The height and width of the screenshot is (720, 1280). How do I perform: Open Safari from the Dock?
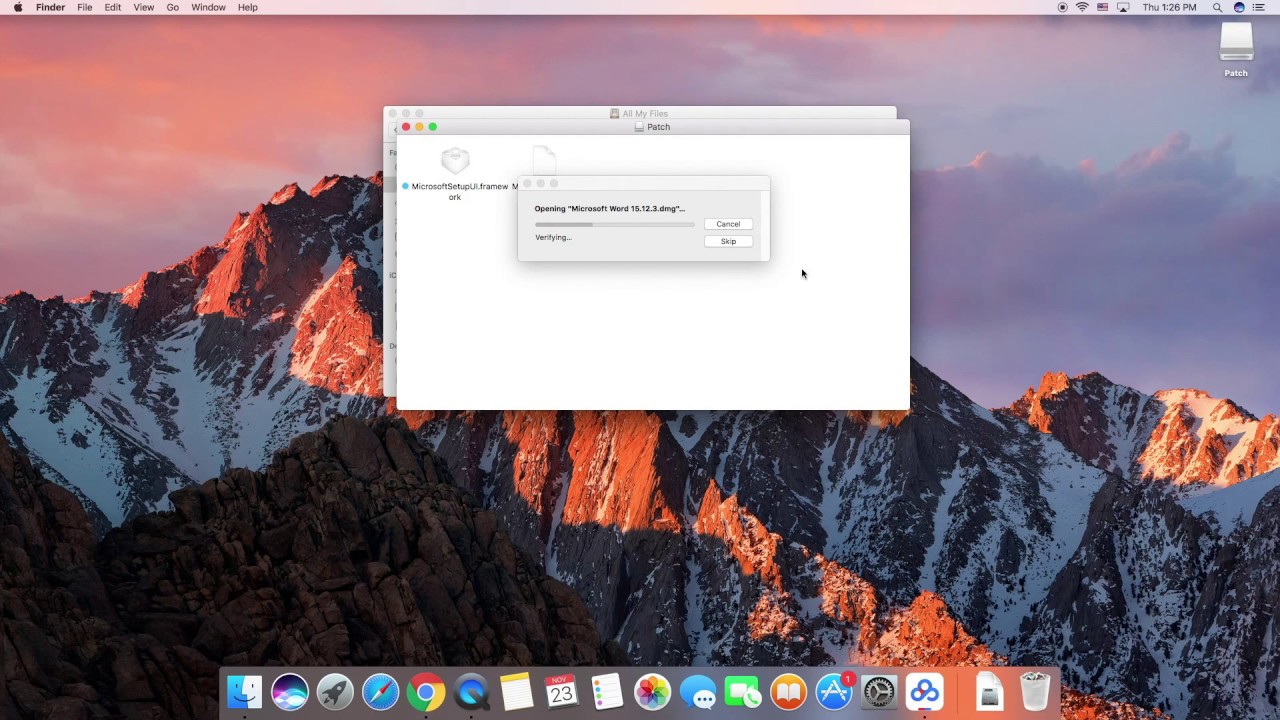pyautogui.click(x=381, y=692)
